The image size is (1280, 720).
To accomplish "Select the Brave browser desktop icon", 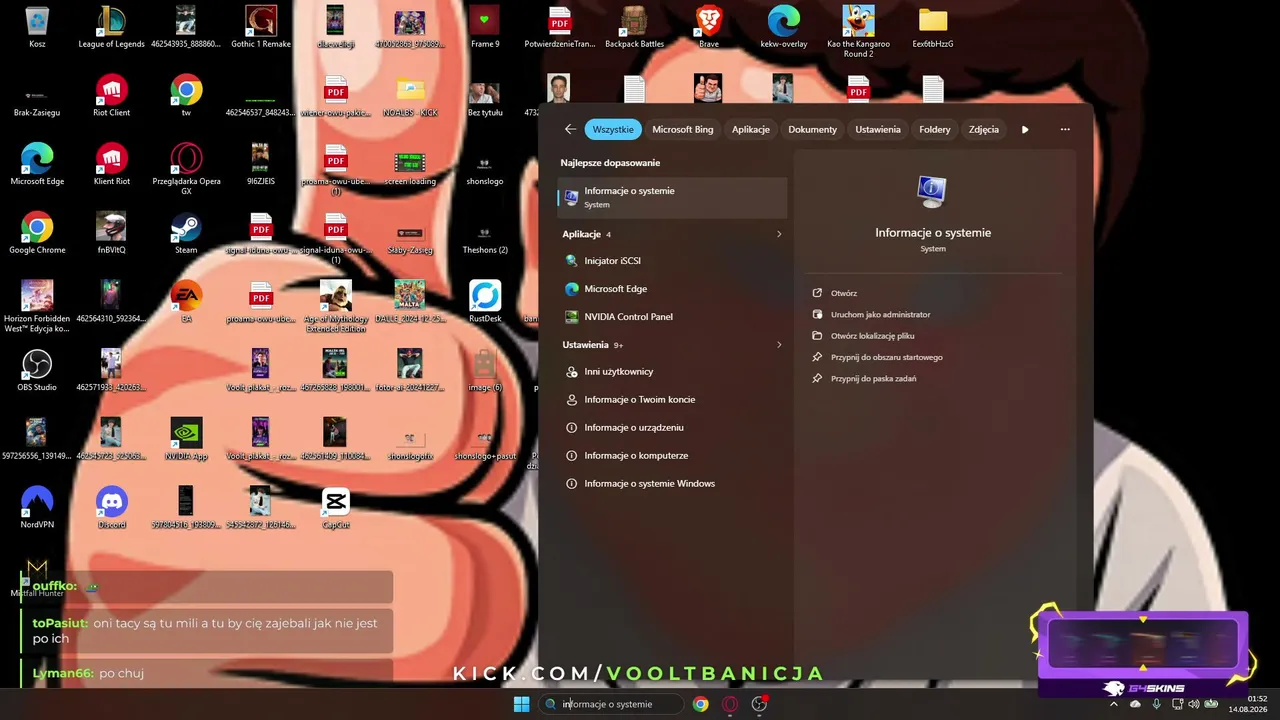I will click(709, 27).
